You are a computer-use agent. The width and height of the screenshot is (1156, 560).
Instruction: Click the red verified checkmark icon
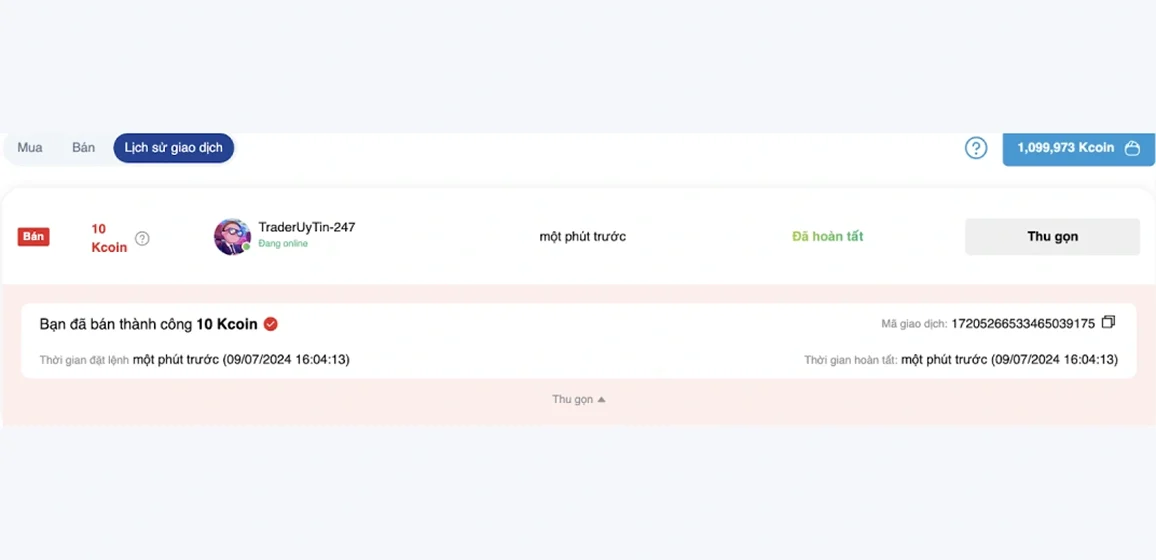tap(271, 323)
